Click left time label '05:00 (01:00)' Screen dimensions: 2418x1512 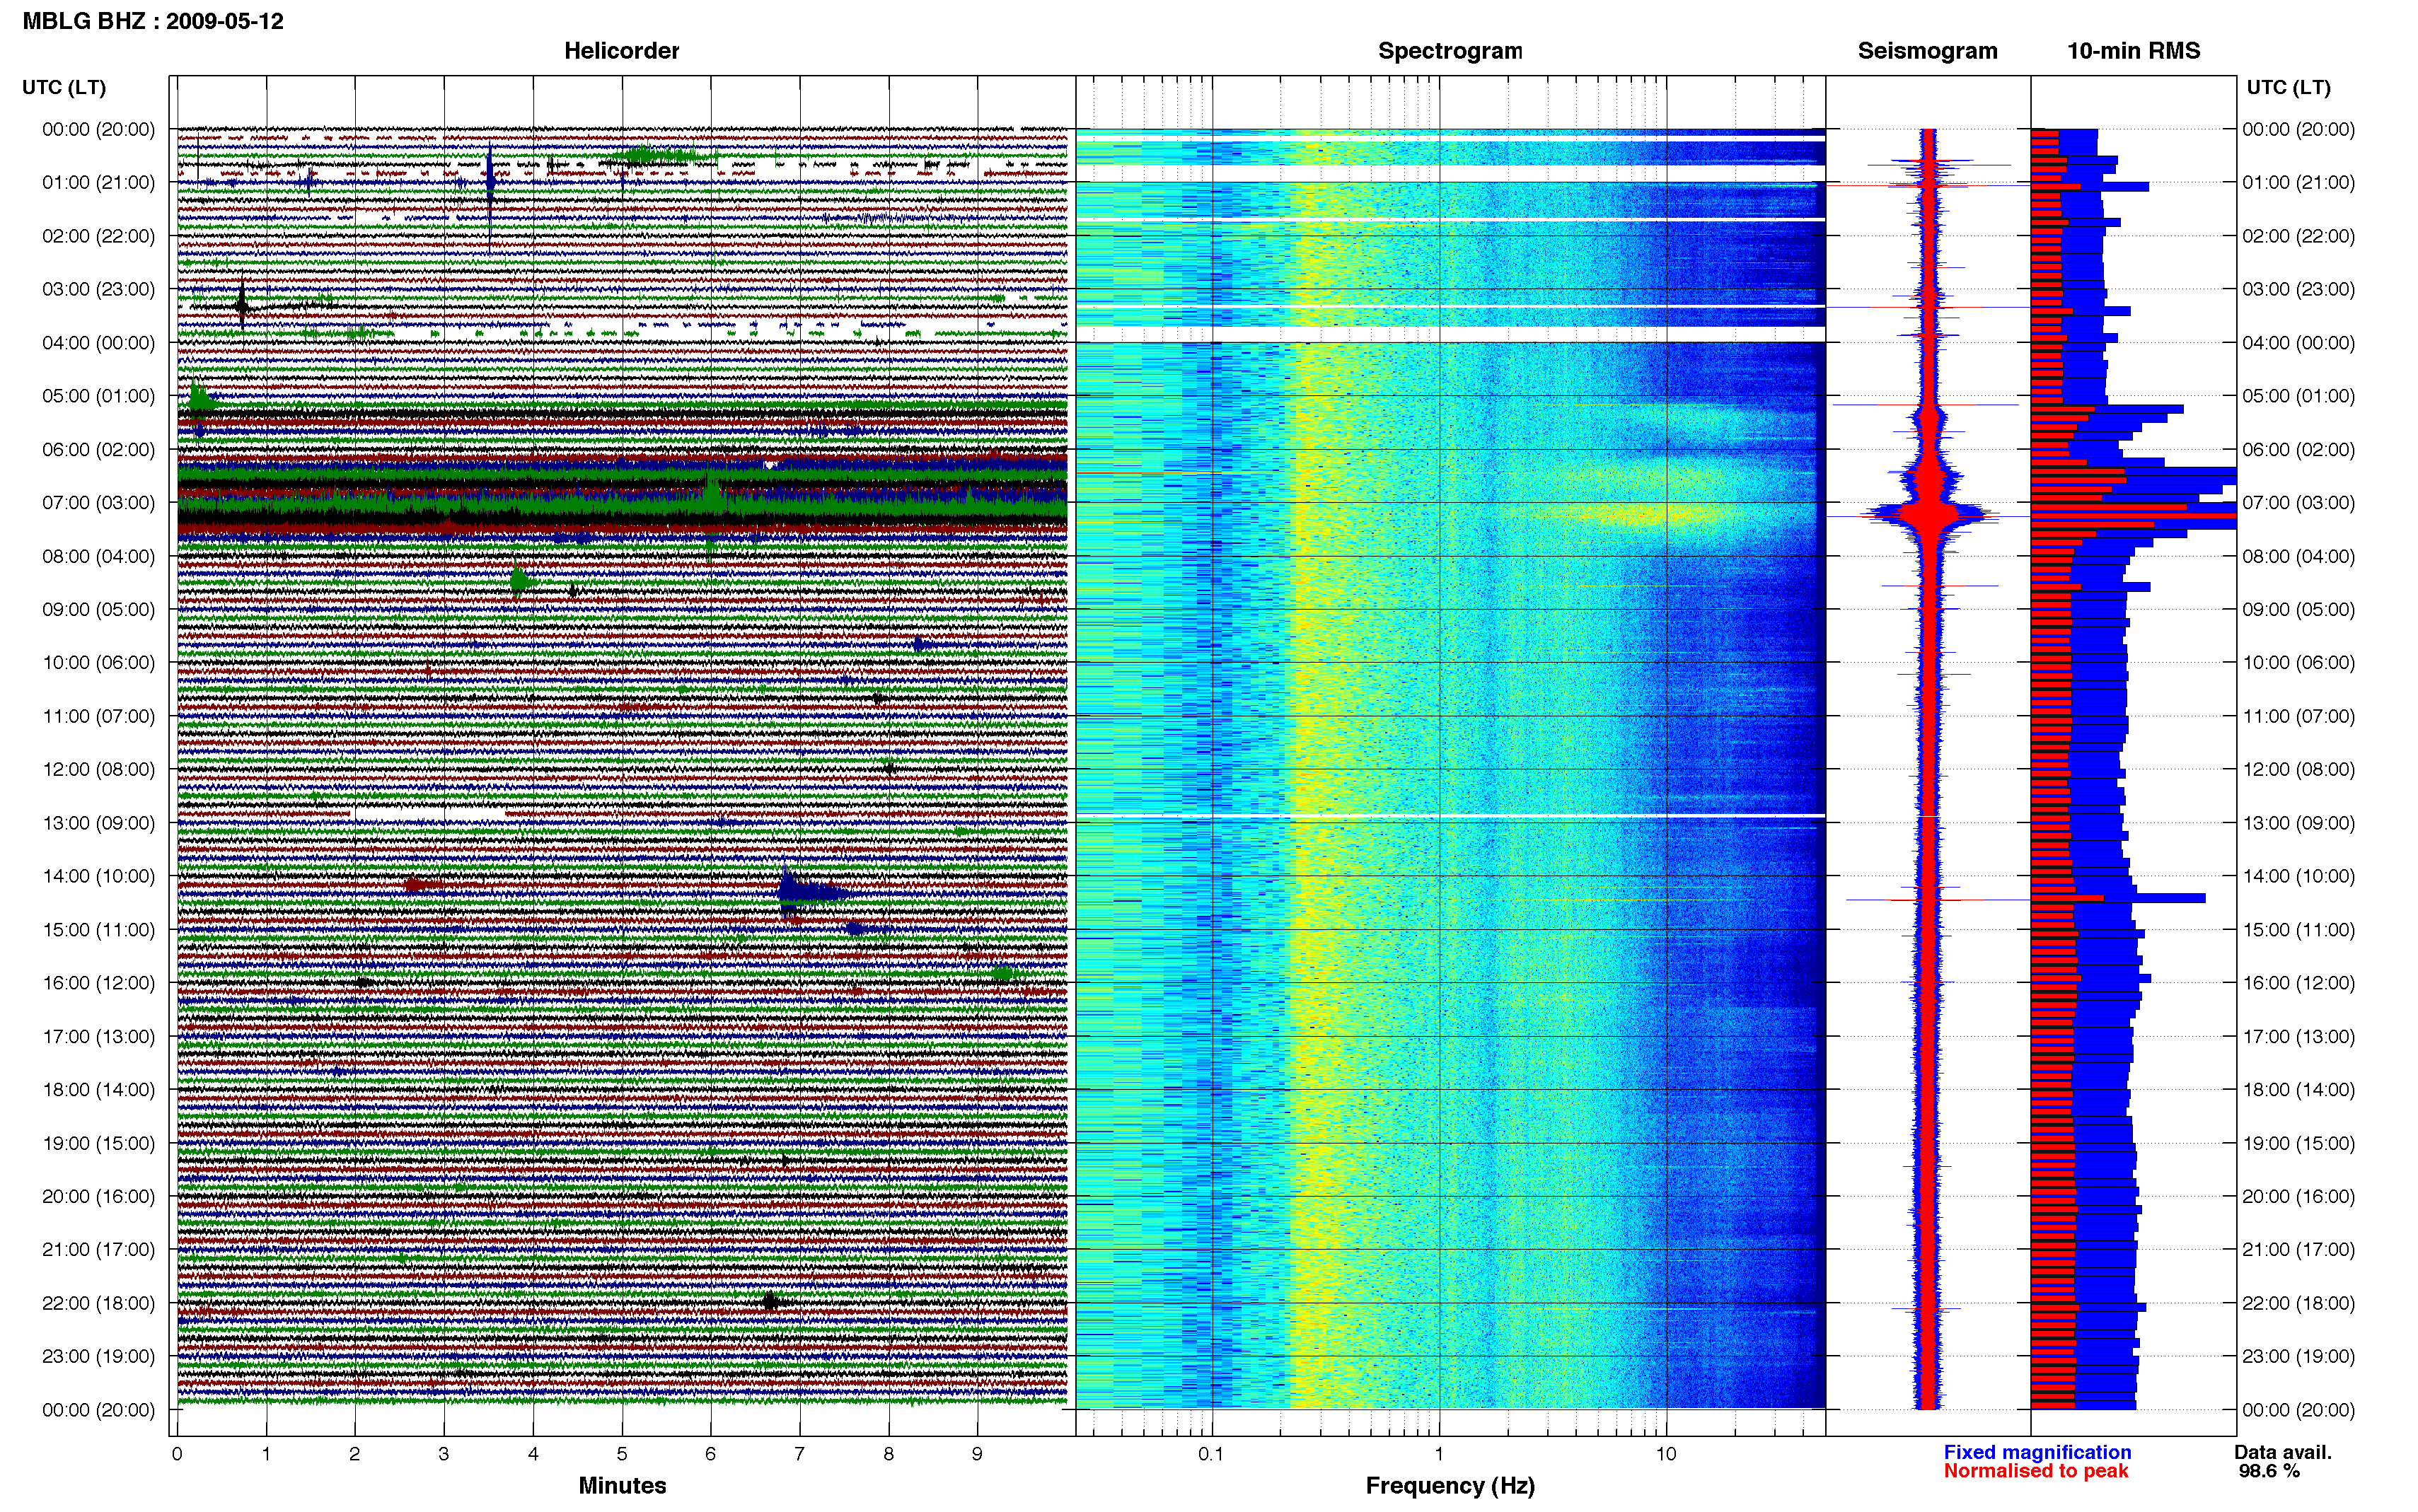pos(98,396)
